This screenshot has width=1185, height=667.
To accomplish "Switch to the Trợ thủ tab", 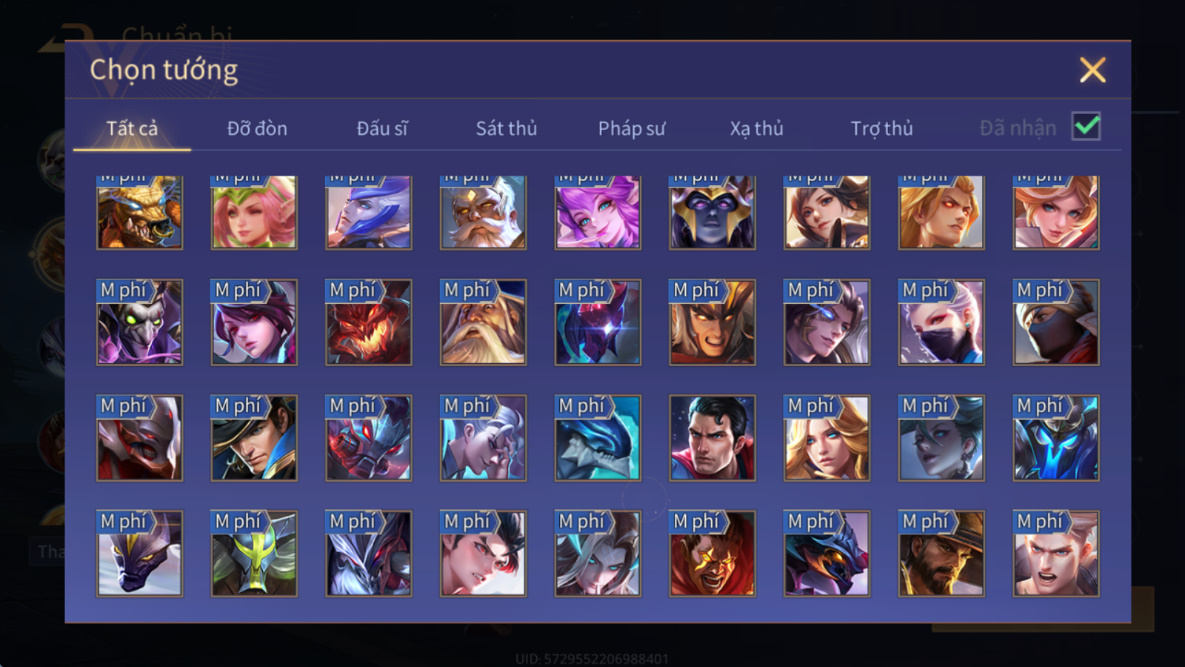I will click(x=882, y=128).
